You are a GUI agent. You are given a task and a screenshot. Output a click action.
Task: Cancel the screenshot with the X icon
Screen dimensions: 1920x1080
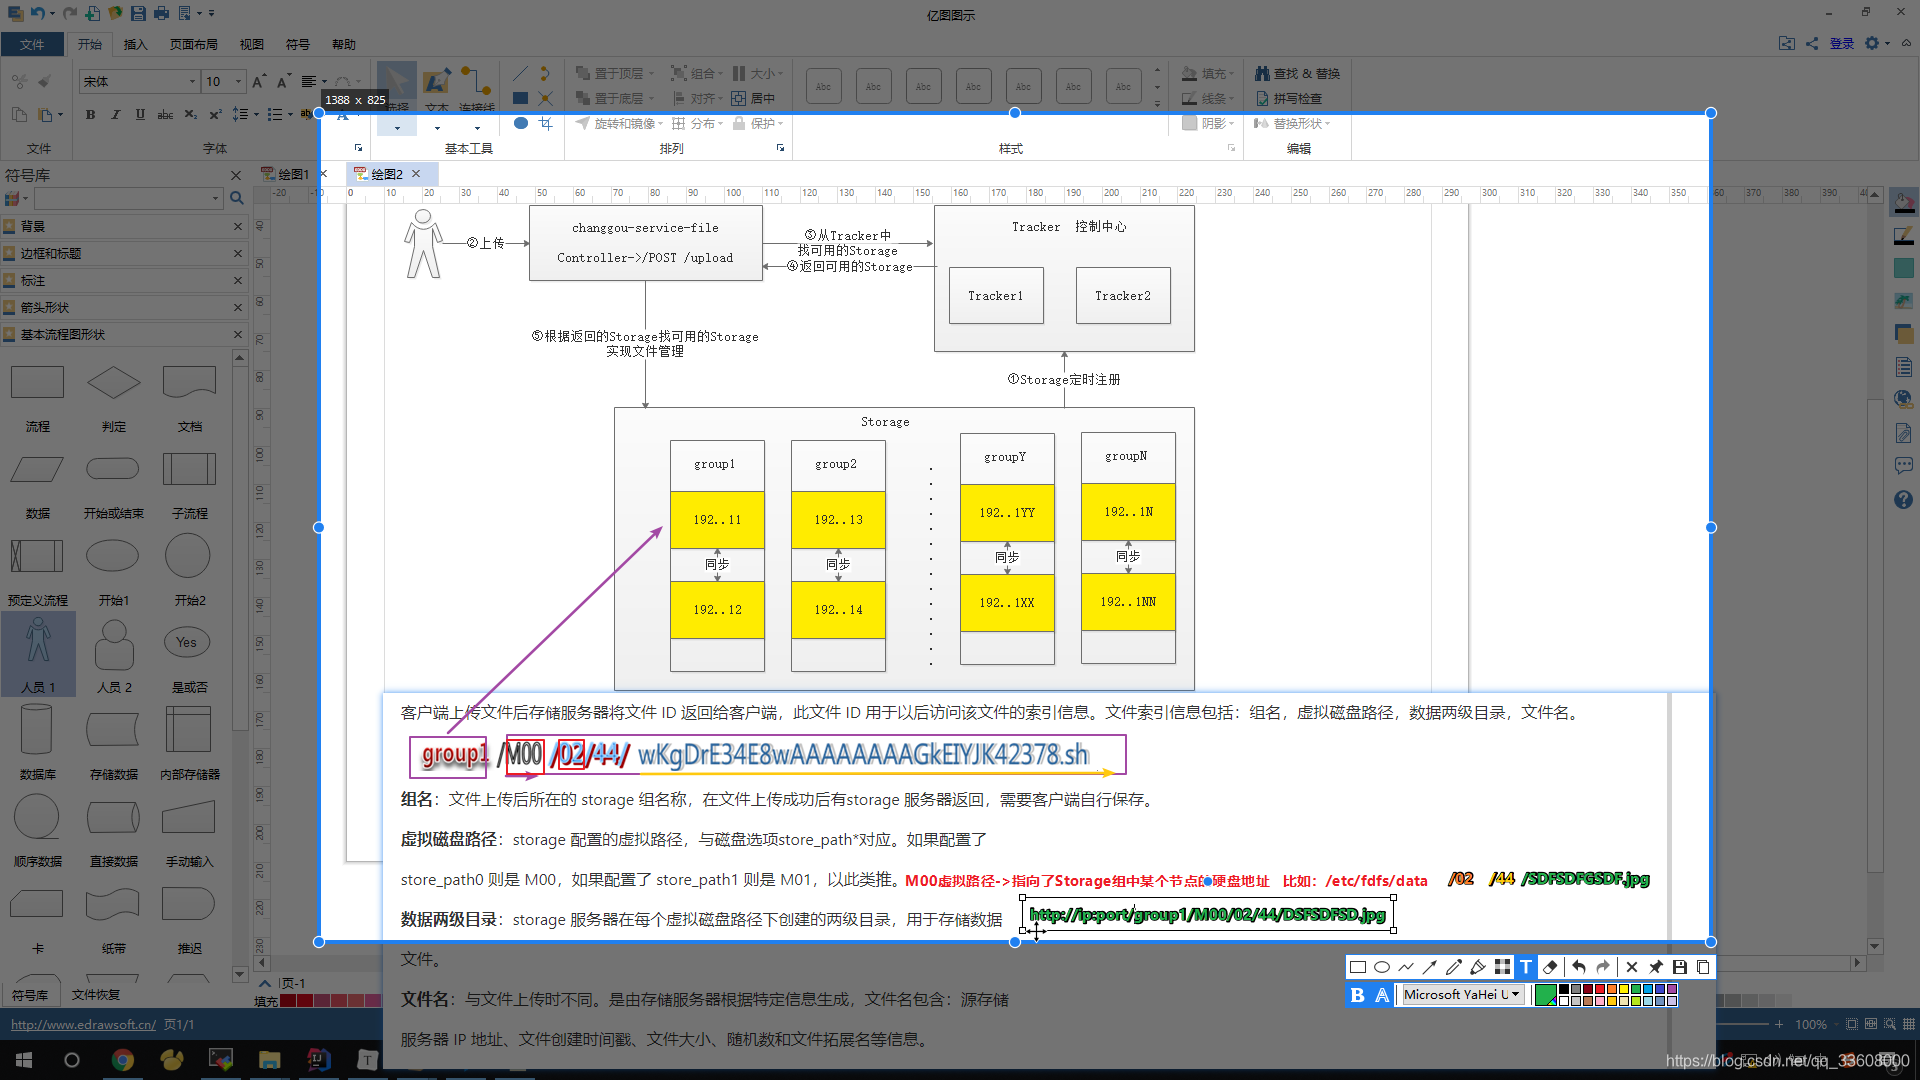coord(1632,967)
